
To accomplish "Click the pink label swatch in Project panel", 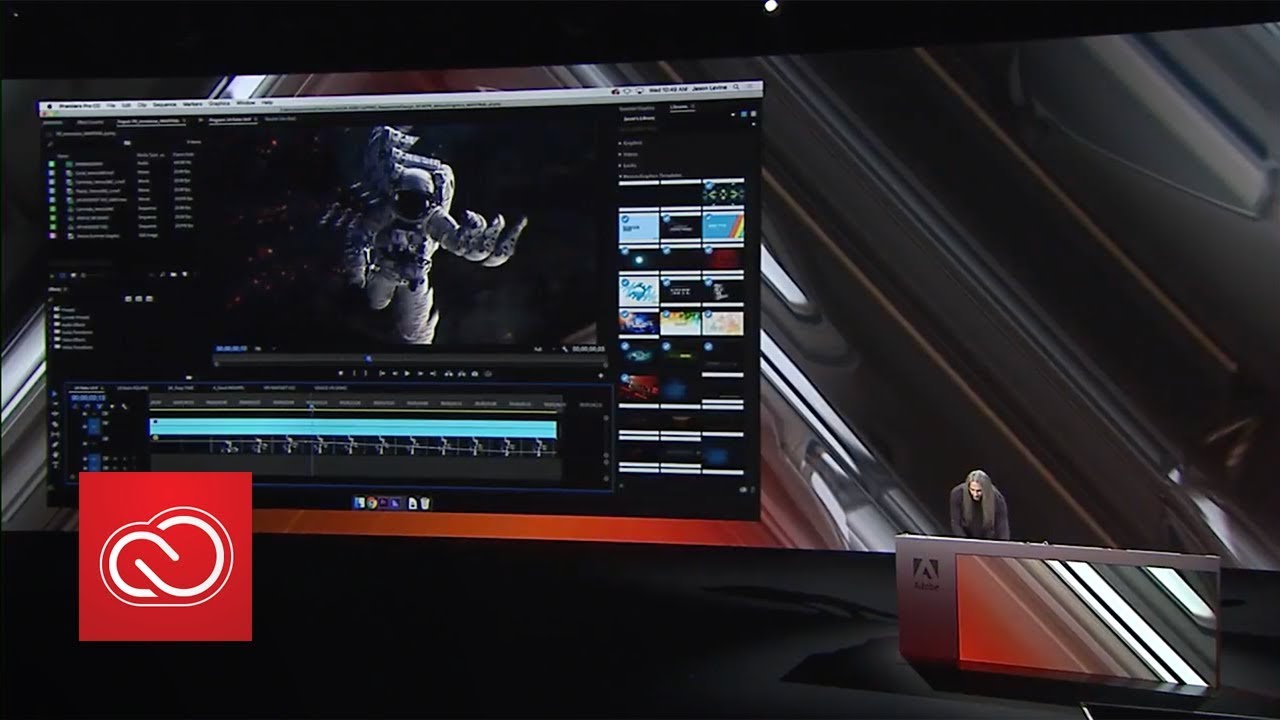I will click(x=52, y=236).
